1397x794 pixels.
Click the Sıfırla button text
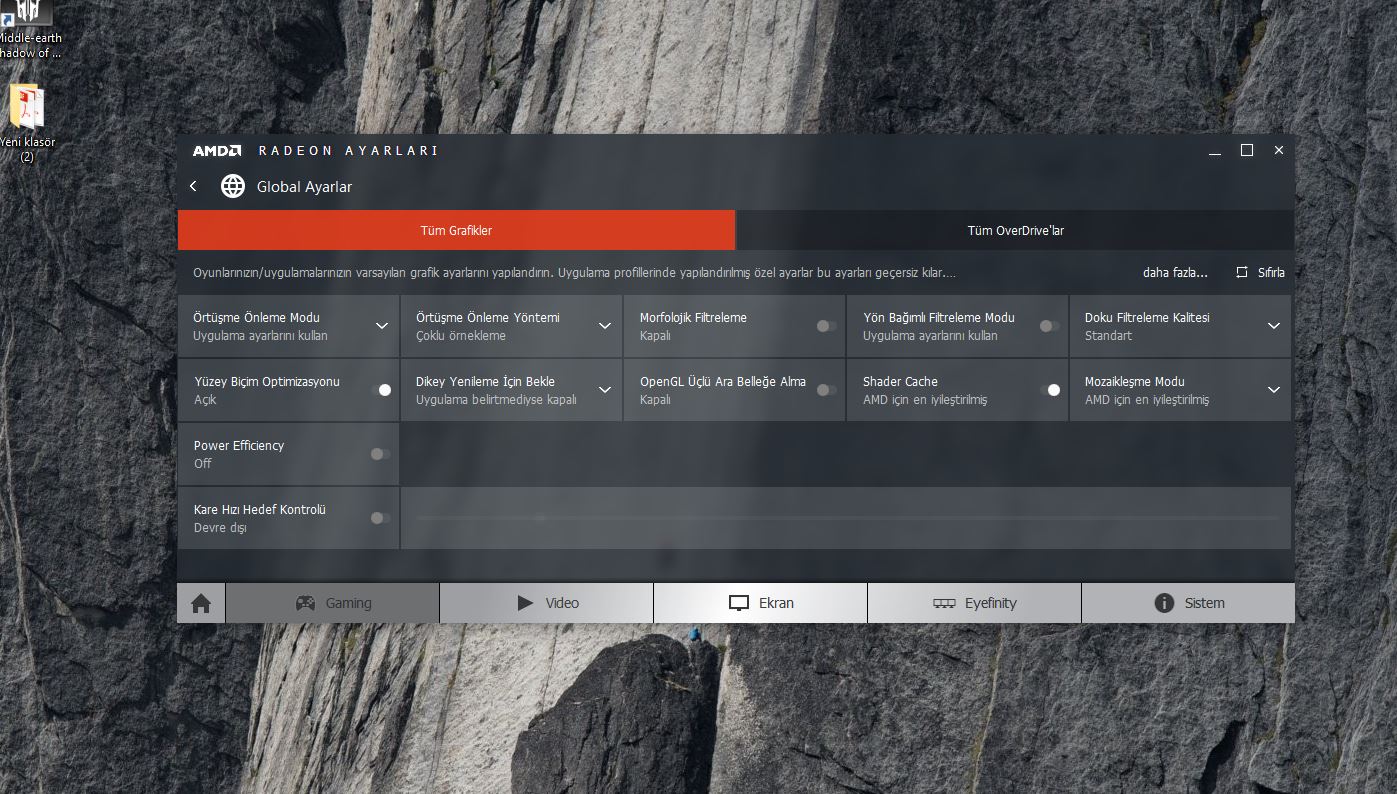[1271, 272]
